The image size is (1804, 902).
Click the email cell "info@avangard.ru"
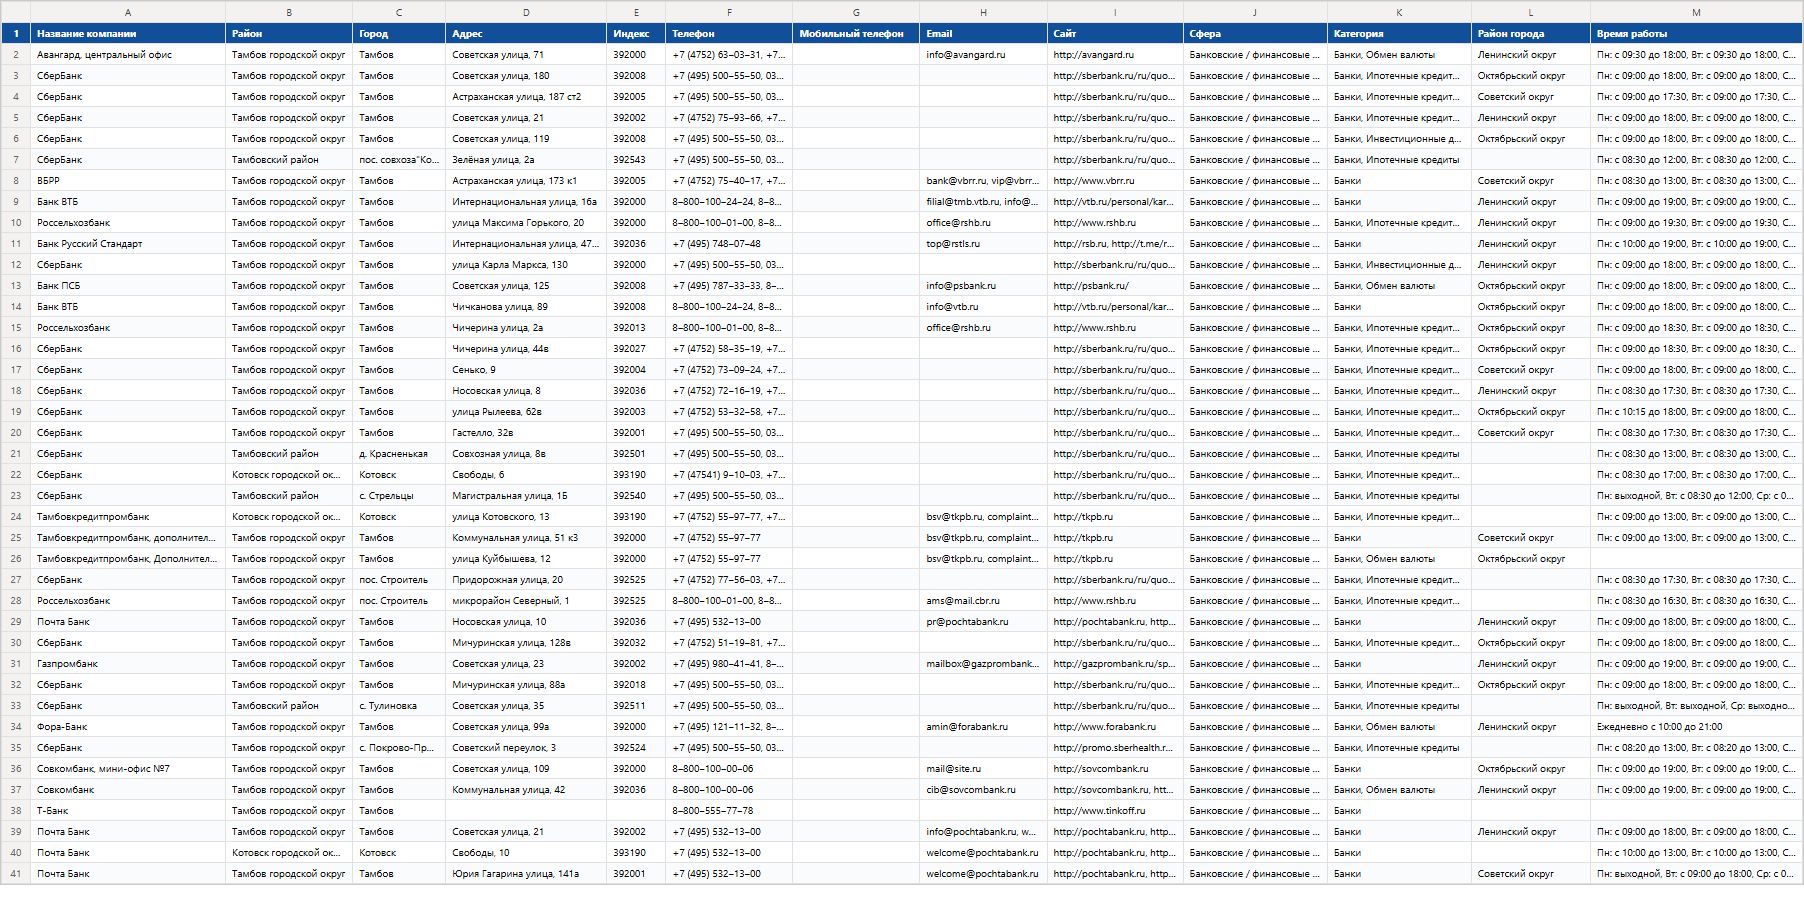(984, 55)
